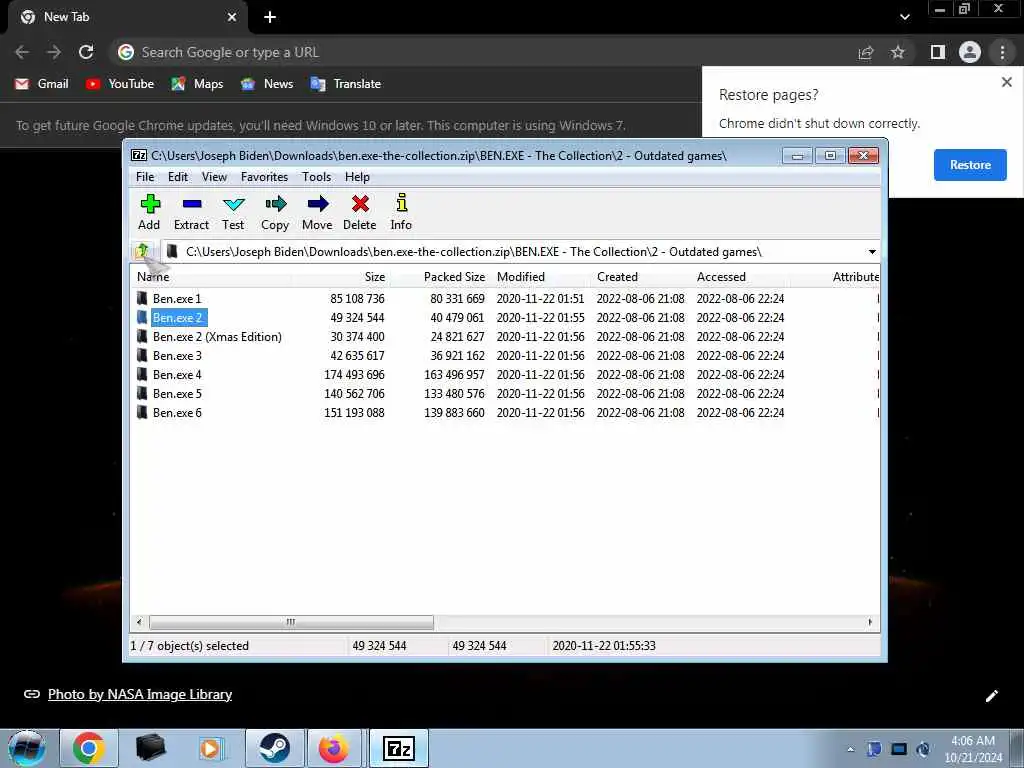Run the Test archive tool

[x=233, y=212]
